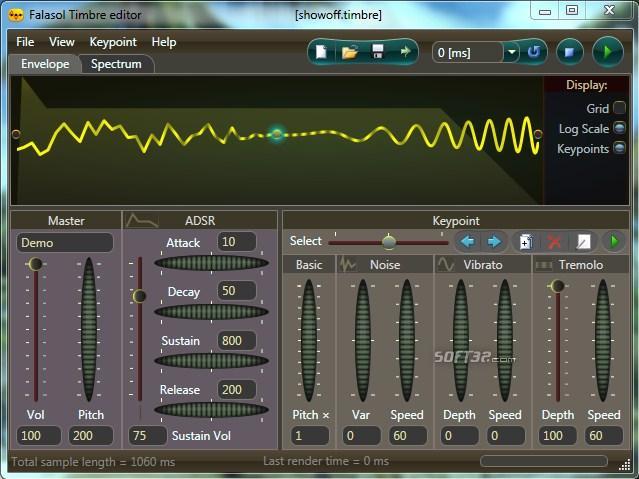Click the Tremolo Depth field showing 100
639x479 pixels.
click(557, 435)
